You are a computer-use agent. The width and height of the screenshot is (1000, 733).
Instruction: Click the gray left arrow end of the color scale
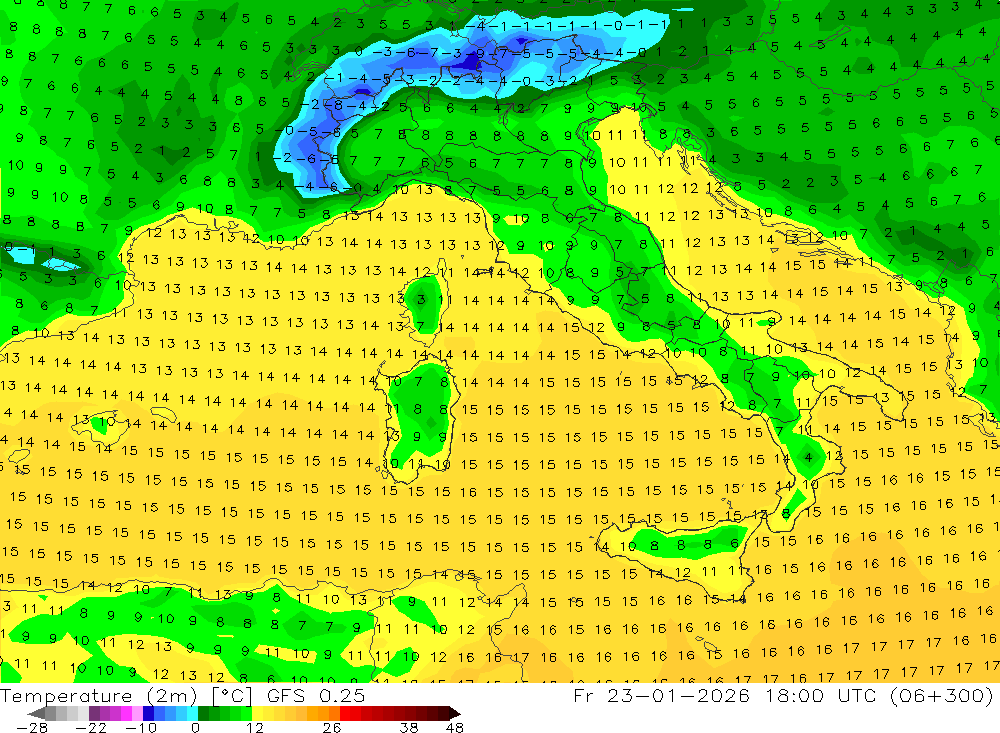pos(36,713)
